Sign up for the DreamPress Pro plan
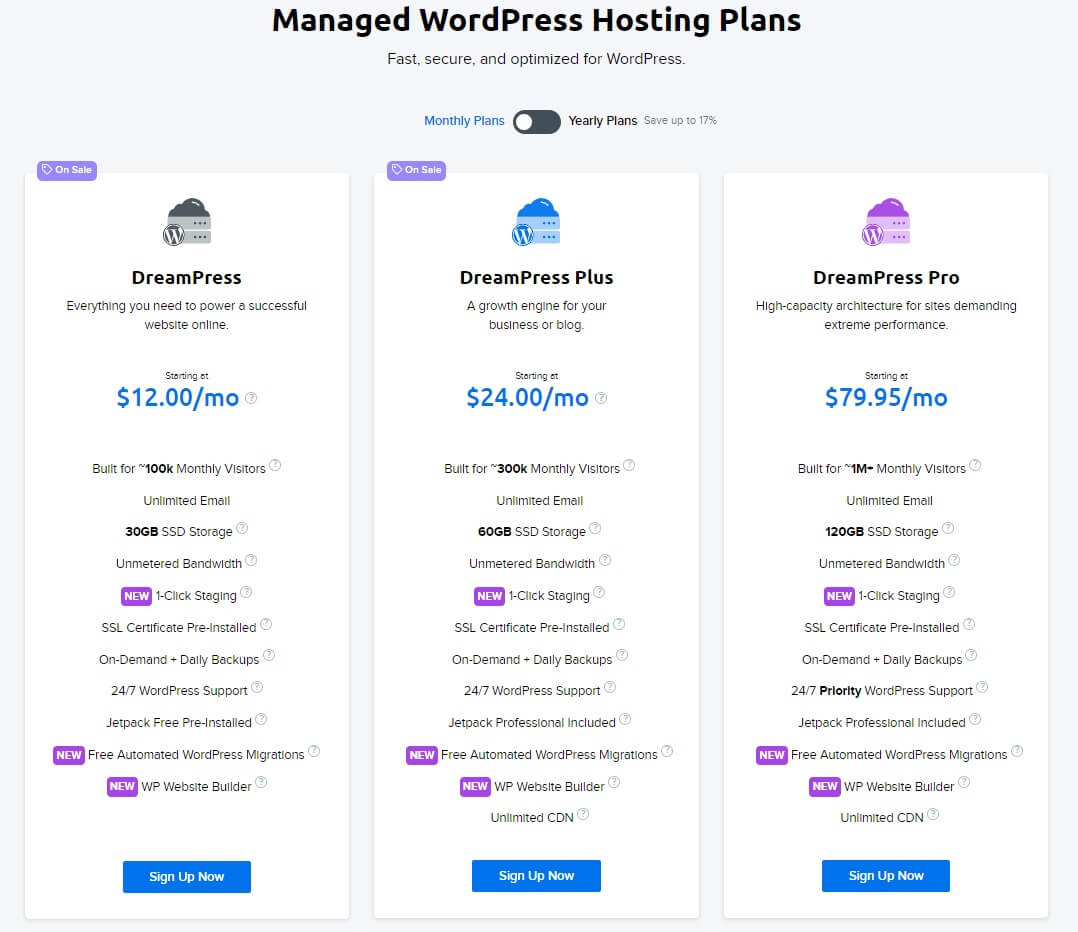This screenshot has height=932, width=1078. click(885, 876)
